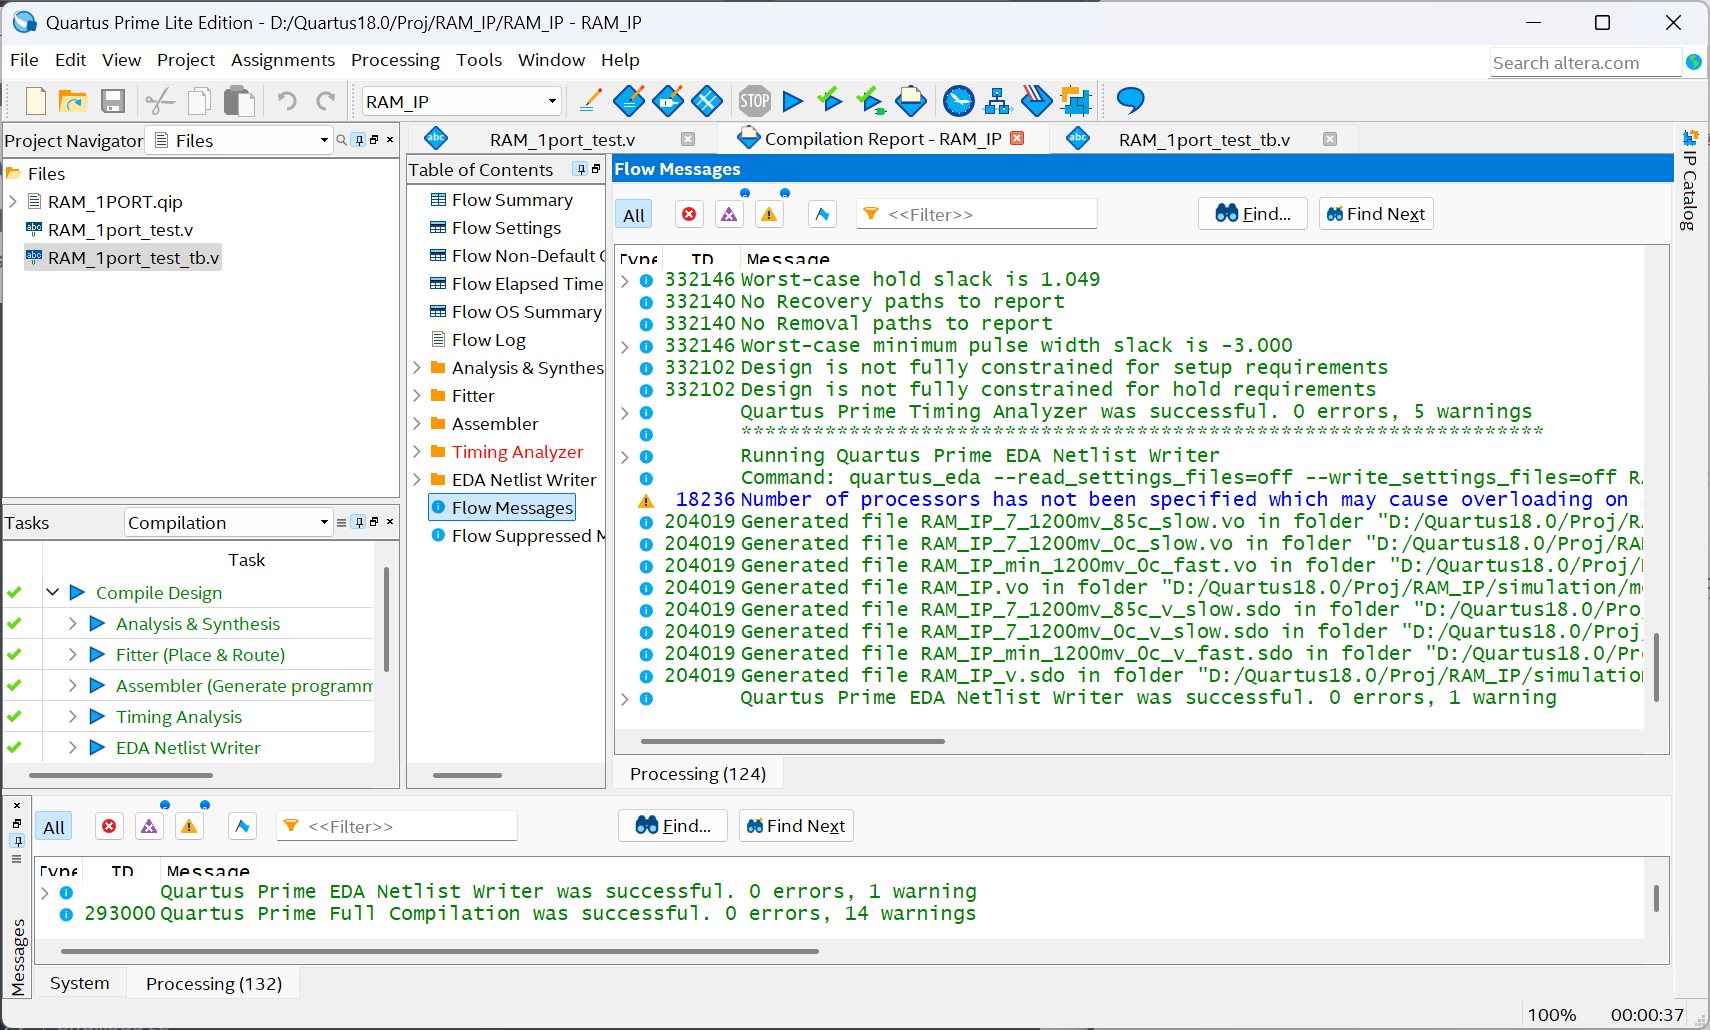
Task: Click the Cut scissors icon
Action: (x=160, y=101)
